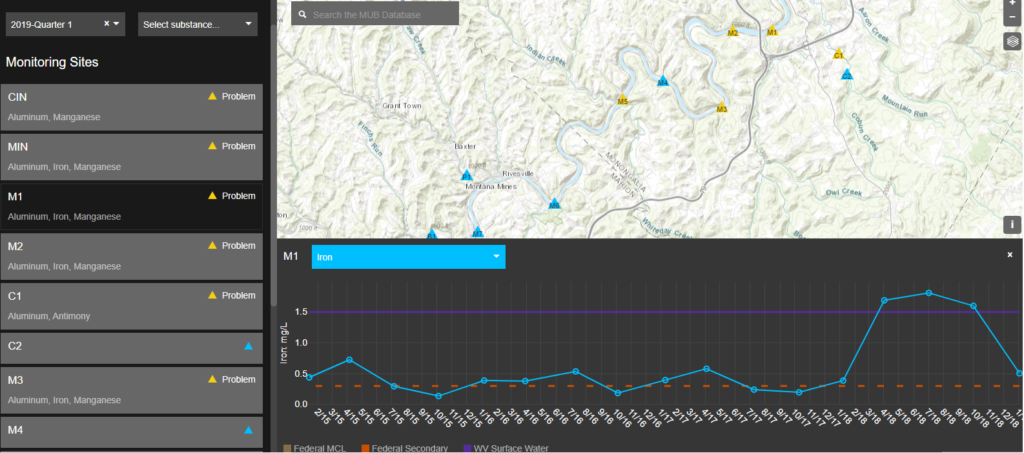Click the map layers icon
The image size is (1024, 453).
(1012, 41)
